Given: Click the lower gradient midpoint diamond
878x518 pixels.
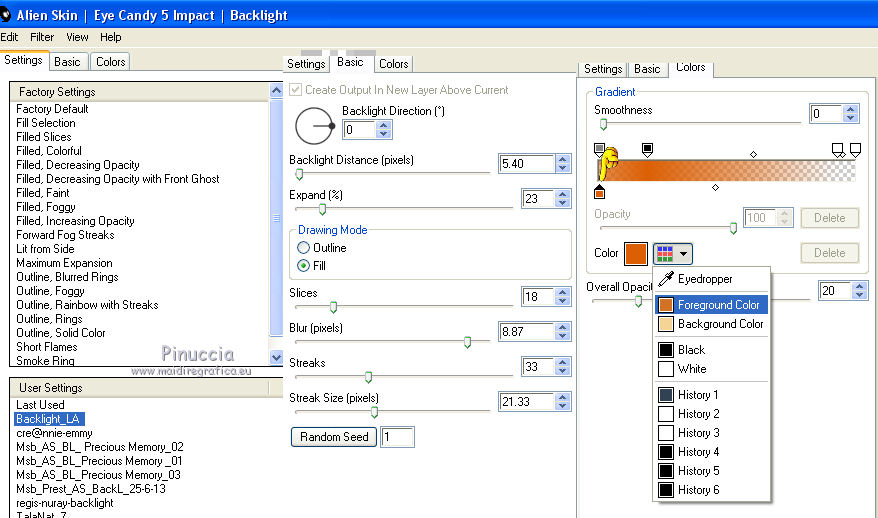Looking at the screenshot, I should click(715, 187).
